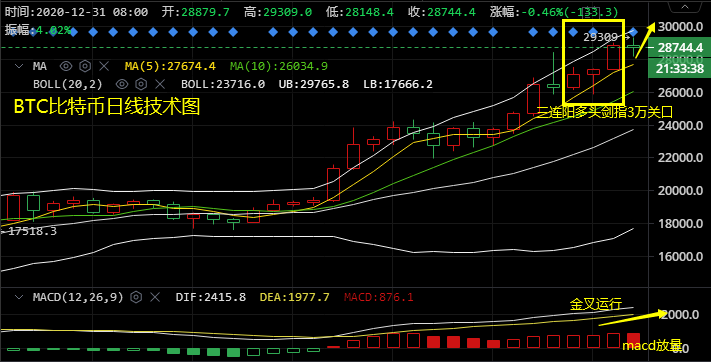Viewport: 711px width, 362px height.
Task: Click the countdown timer 21:33:38
Action: click(680, 68)
